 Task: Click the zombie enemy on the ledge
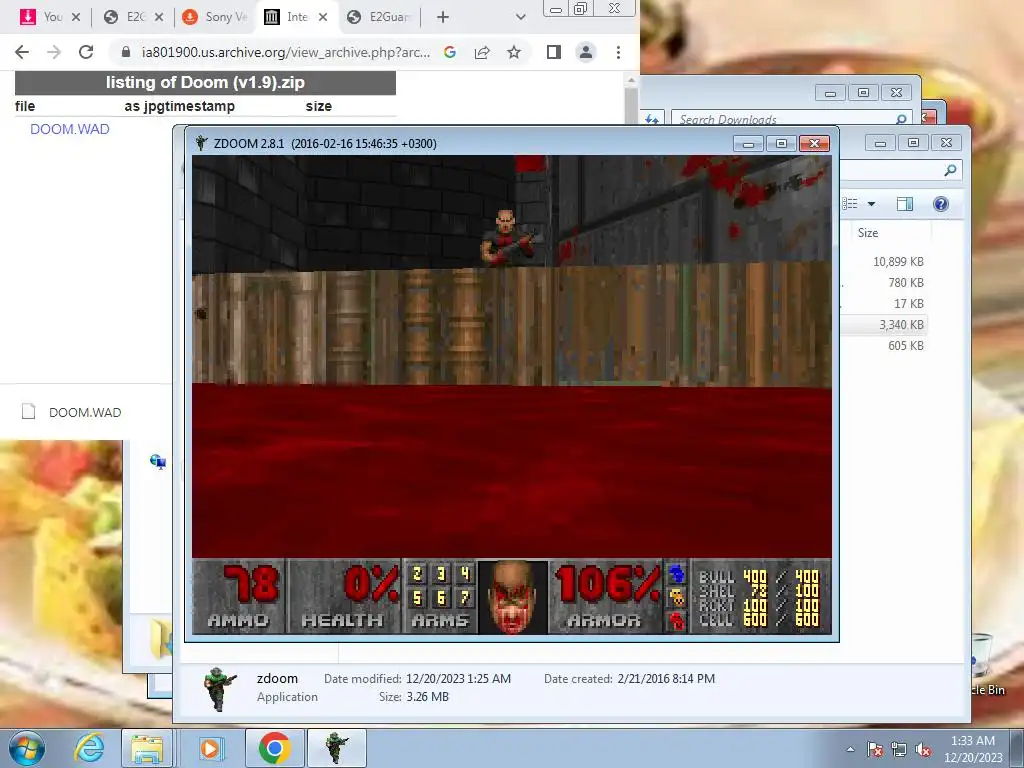pyautogui.click(x=507, y=238)
